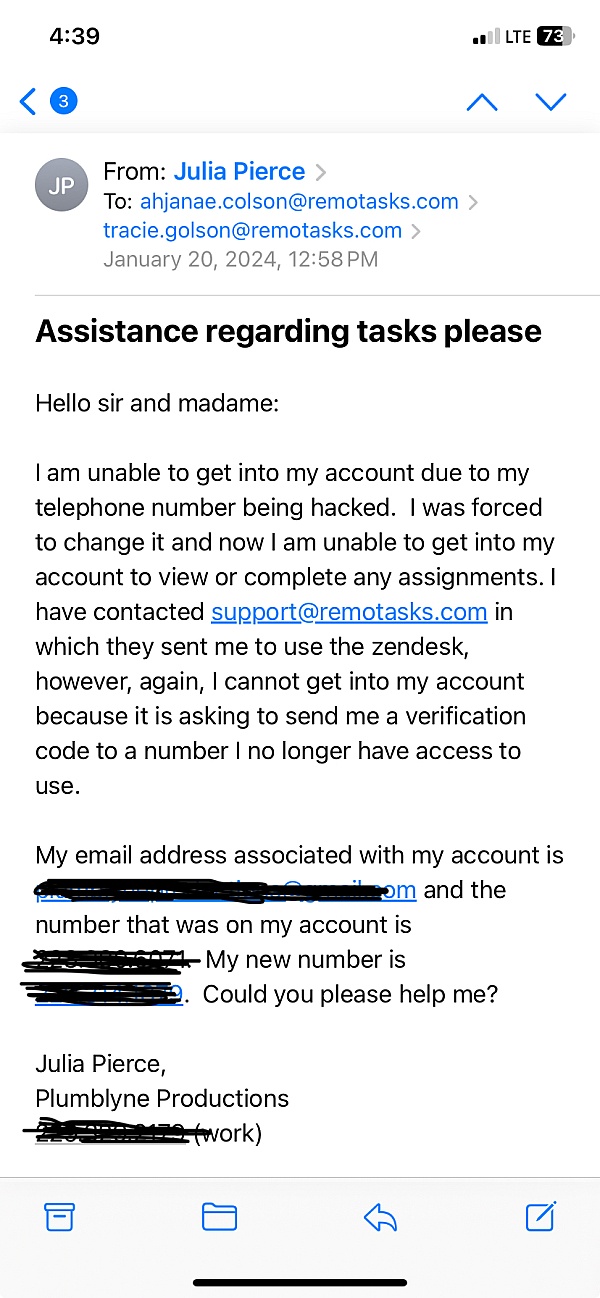This screenshot has width=600, height=1298.
Task: Tap the status bar time 4:39
Action: 74,36
